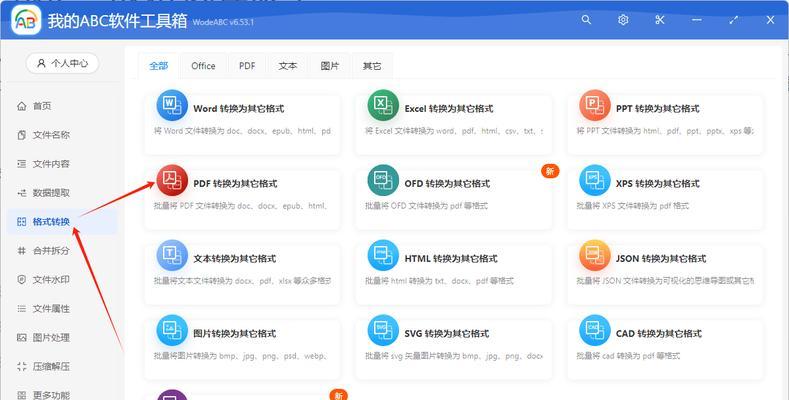Open 个人中心 personal center button

tap(62, 63)
